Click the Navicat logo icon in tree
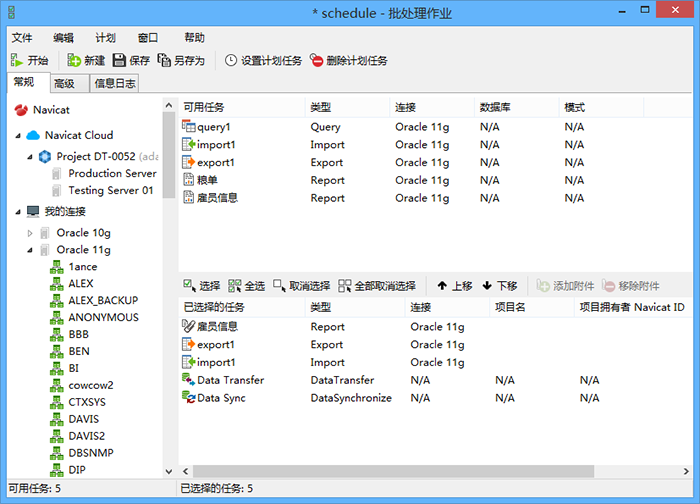 (21, 110)
